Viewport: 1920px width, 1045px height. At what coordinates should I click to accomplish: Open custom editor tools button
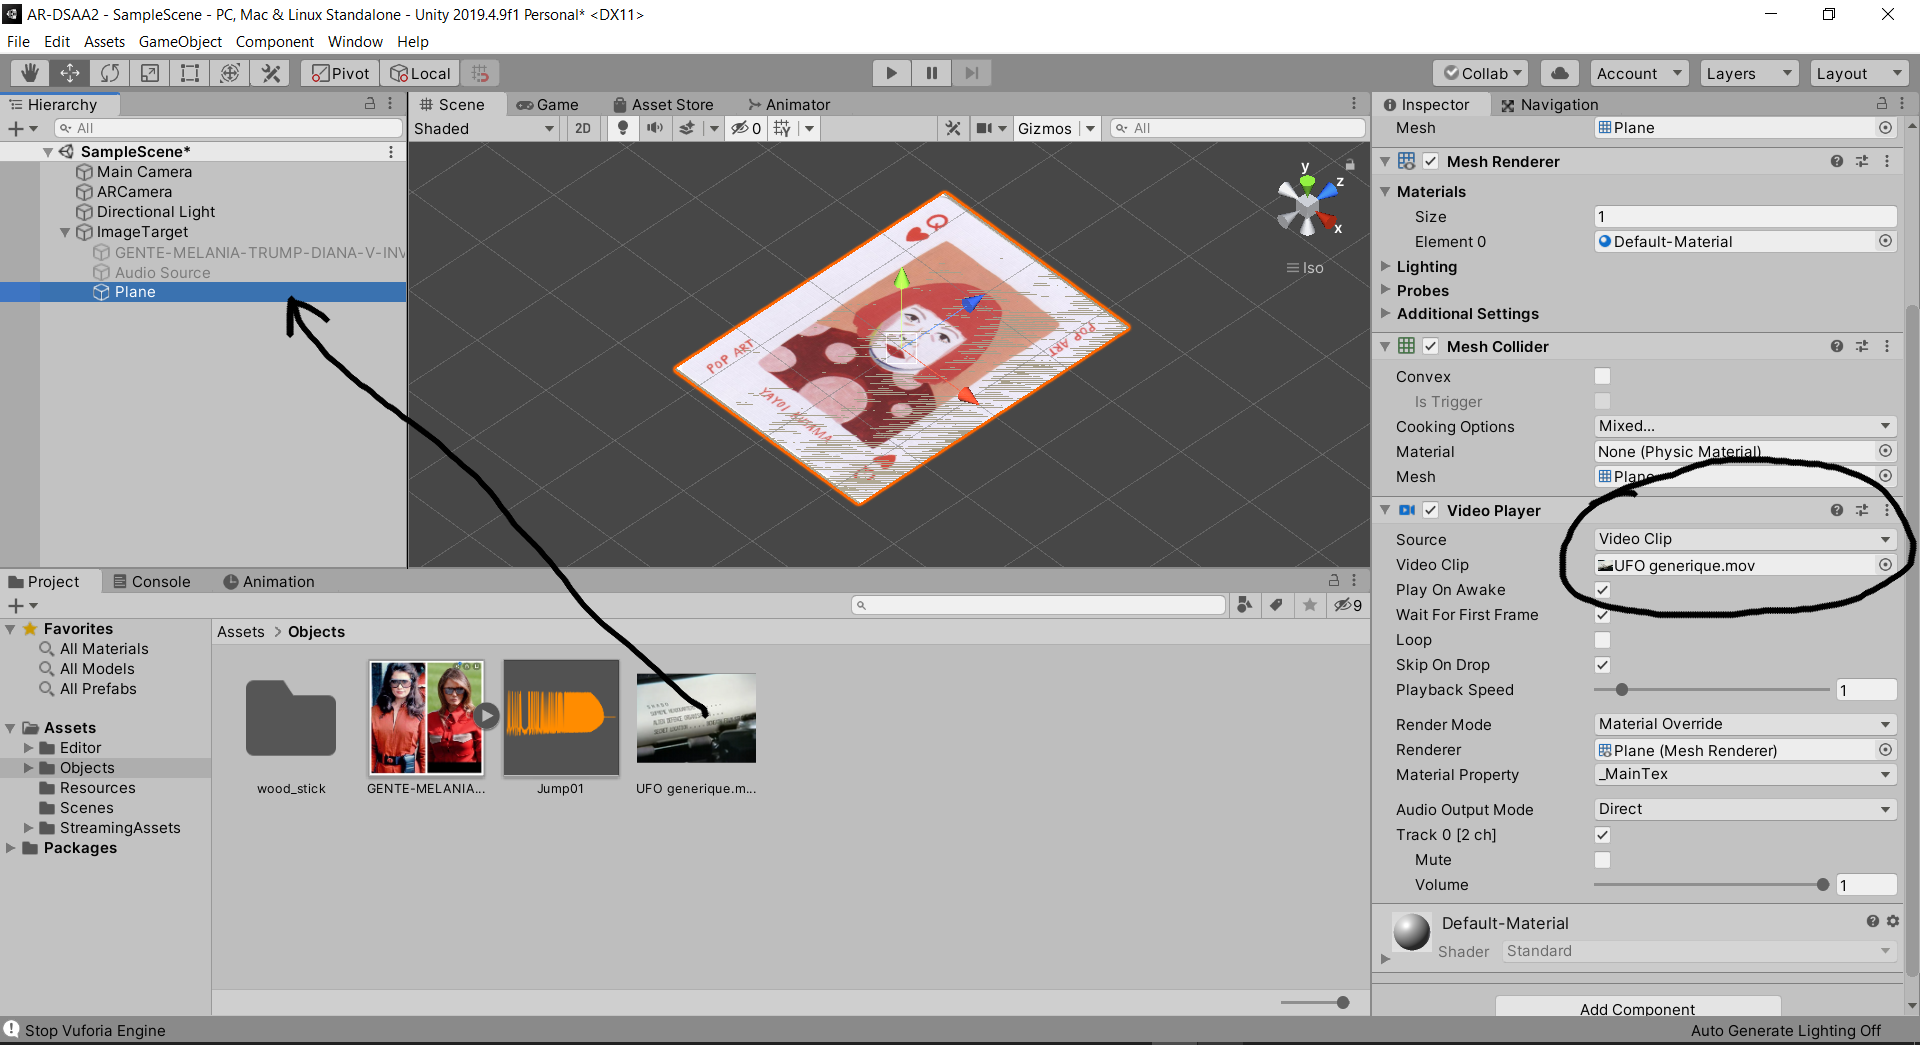click(270, 73)
